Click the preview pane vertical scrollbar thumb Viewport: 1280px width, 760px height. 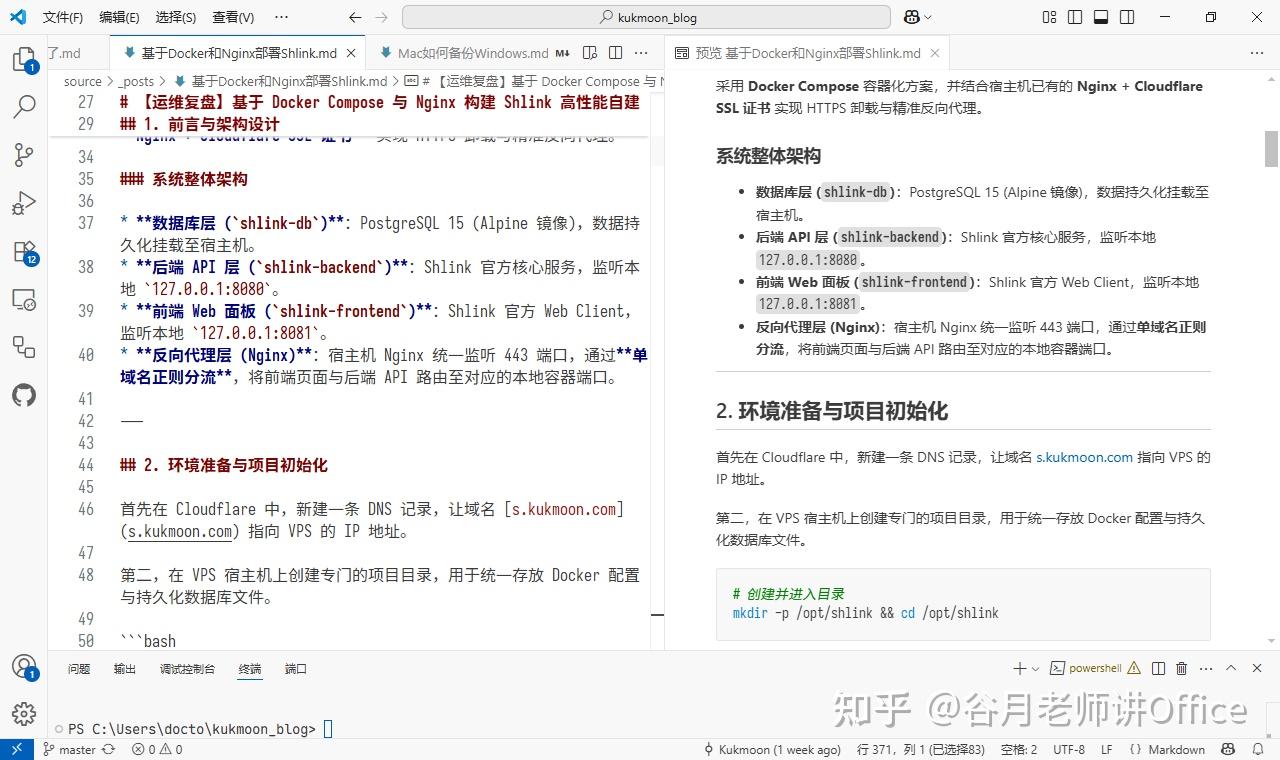point(1272,148)
